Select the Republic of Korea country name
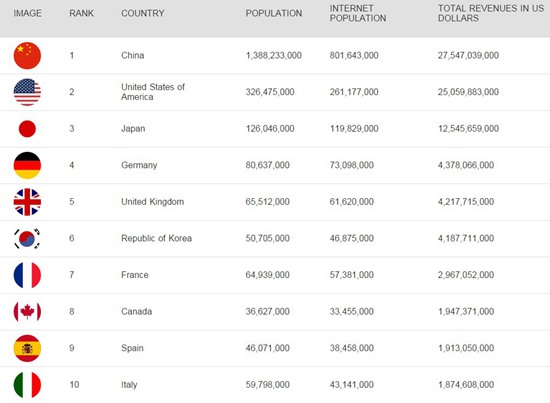The width and height of the screenshot is (550, 403). [x=156, y=239]
